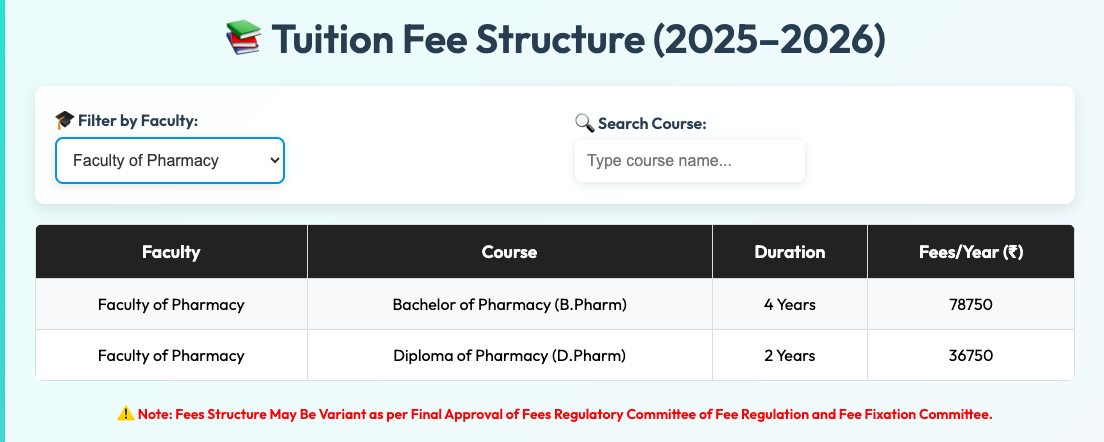Focus the Type course name search box
1104x442 pixels.
[x=689, y=160]
